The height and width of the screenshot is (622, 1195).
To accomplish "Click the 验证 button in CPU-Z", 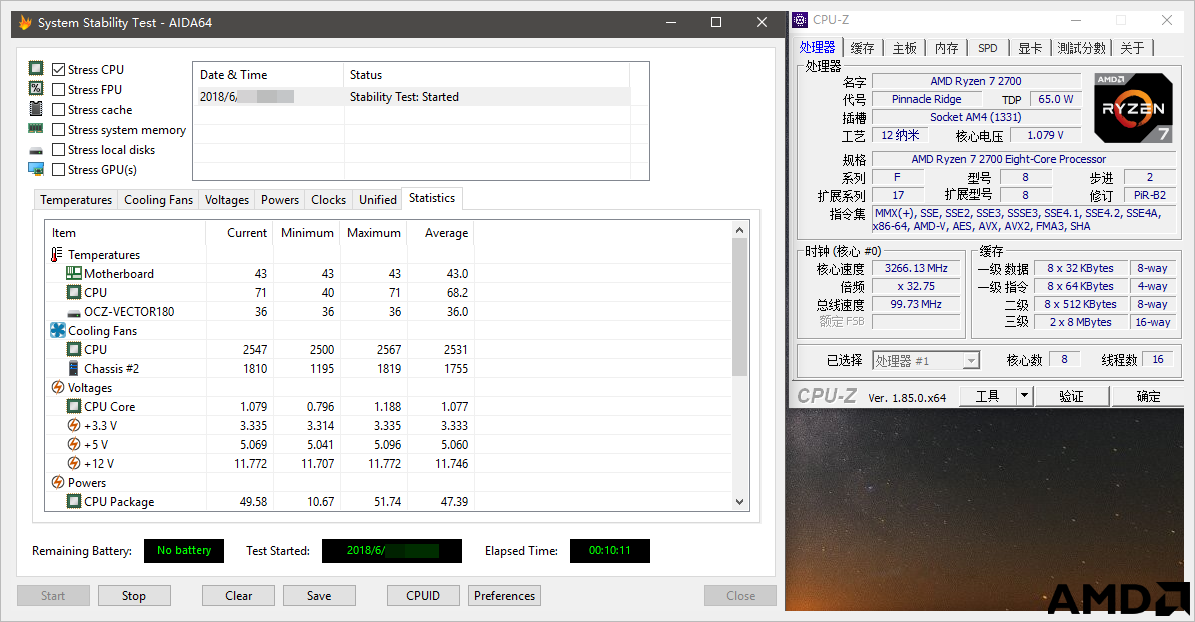I will click(x=1072, y=396).
